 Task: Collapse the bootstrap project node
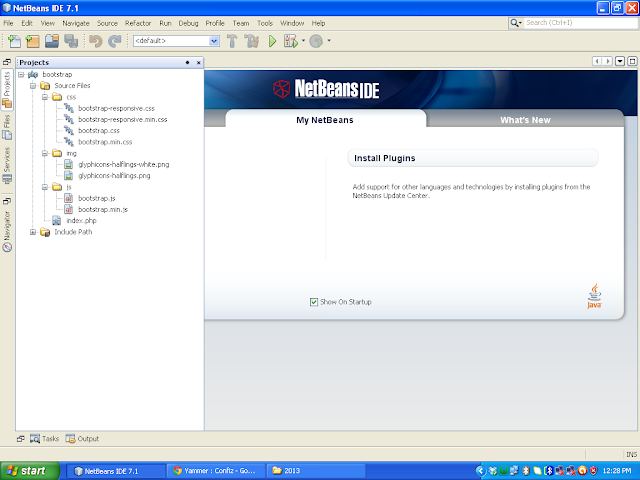point(21,74)
